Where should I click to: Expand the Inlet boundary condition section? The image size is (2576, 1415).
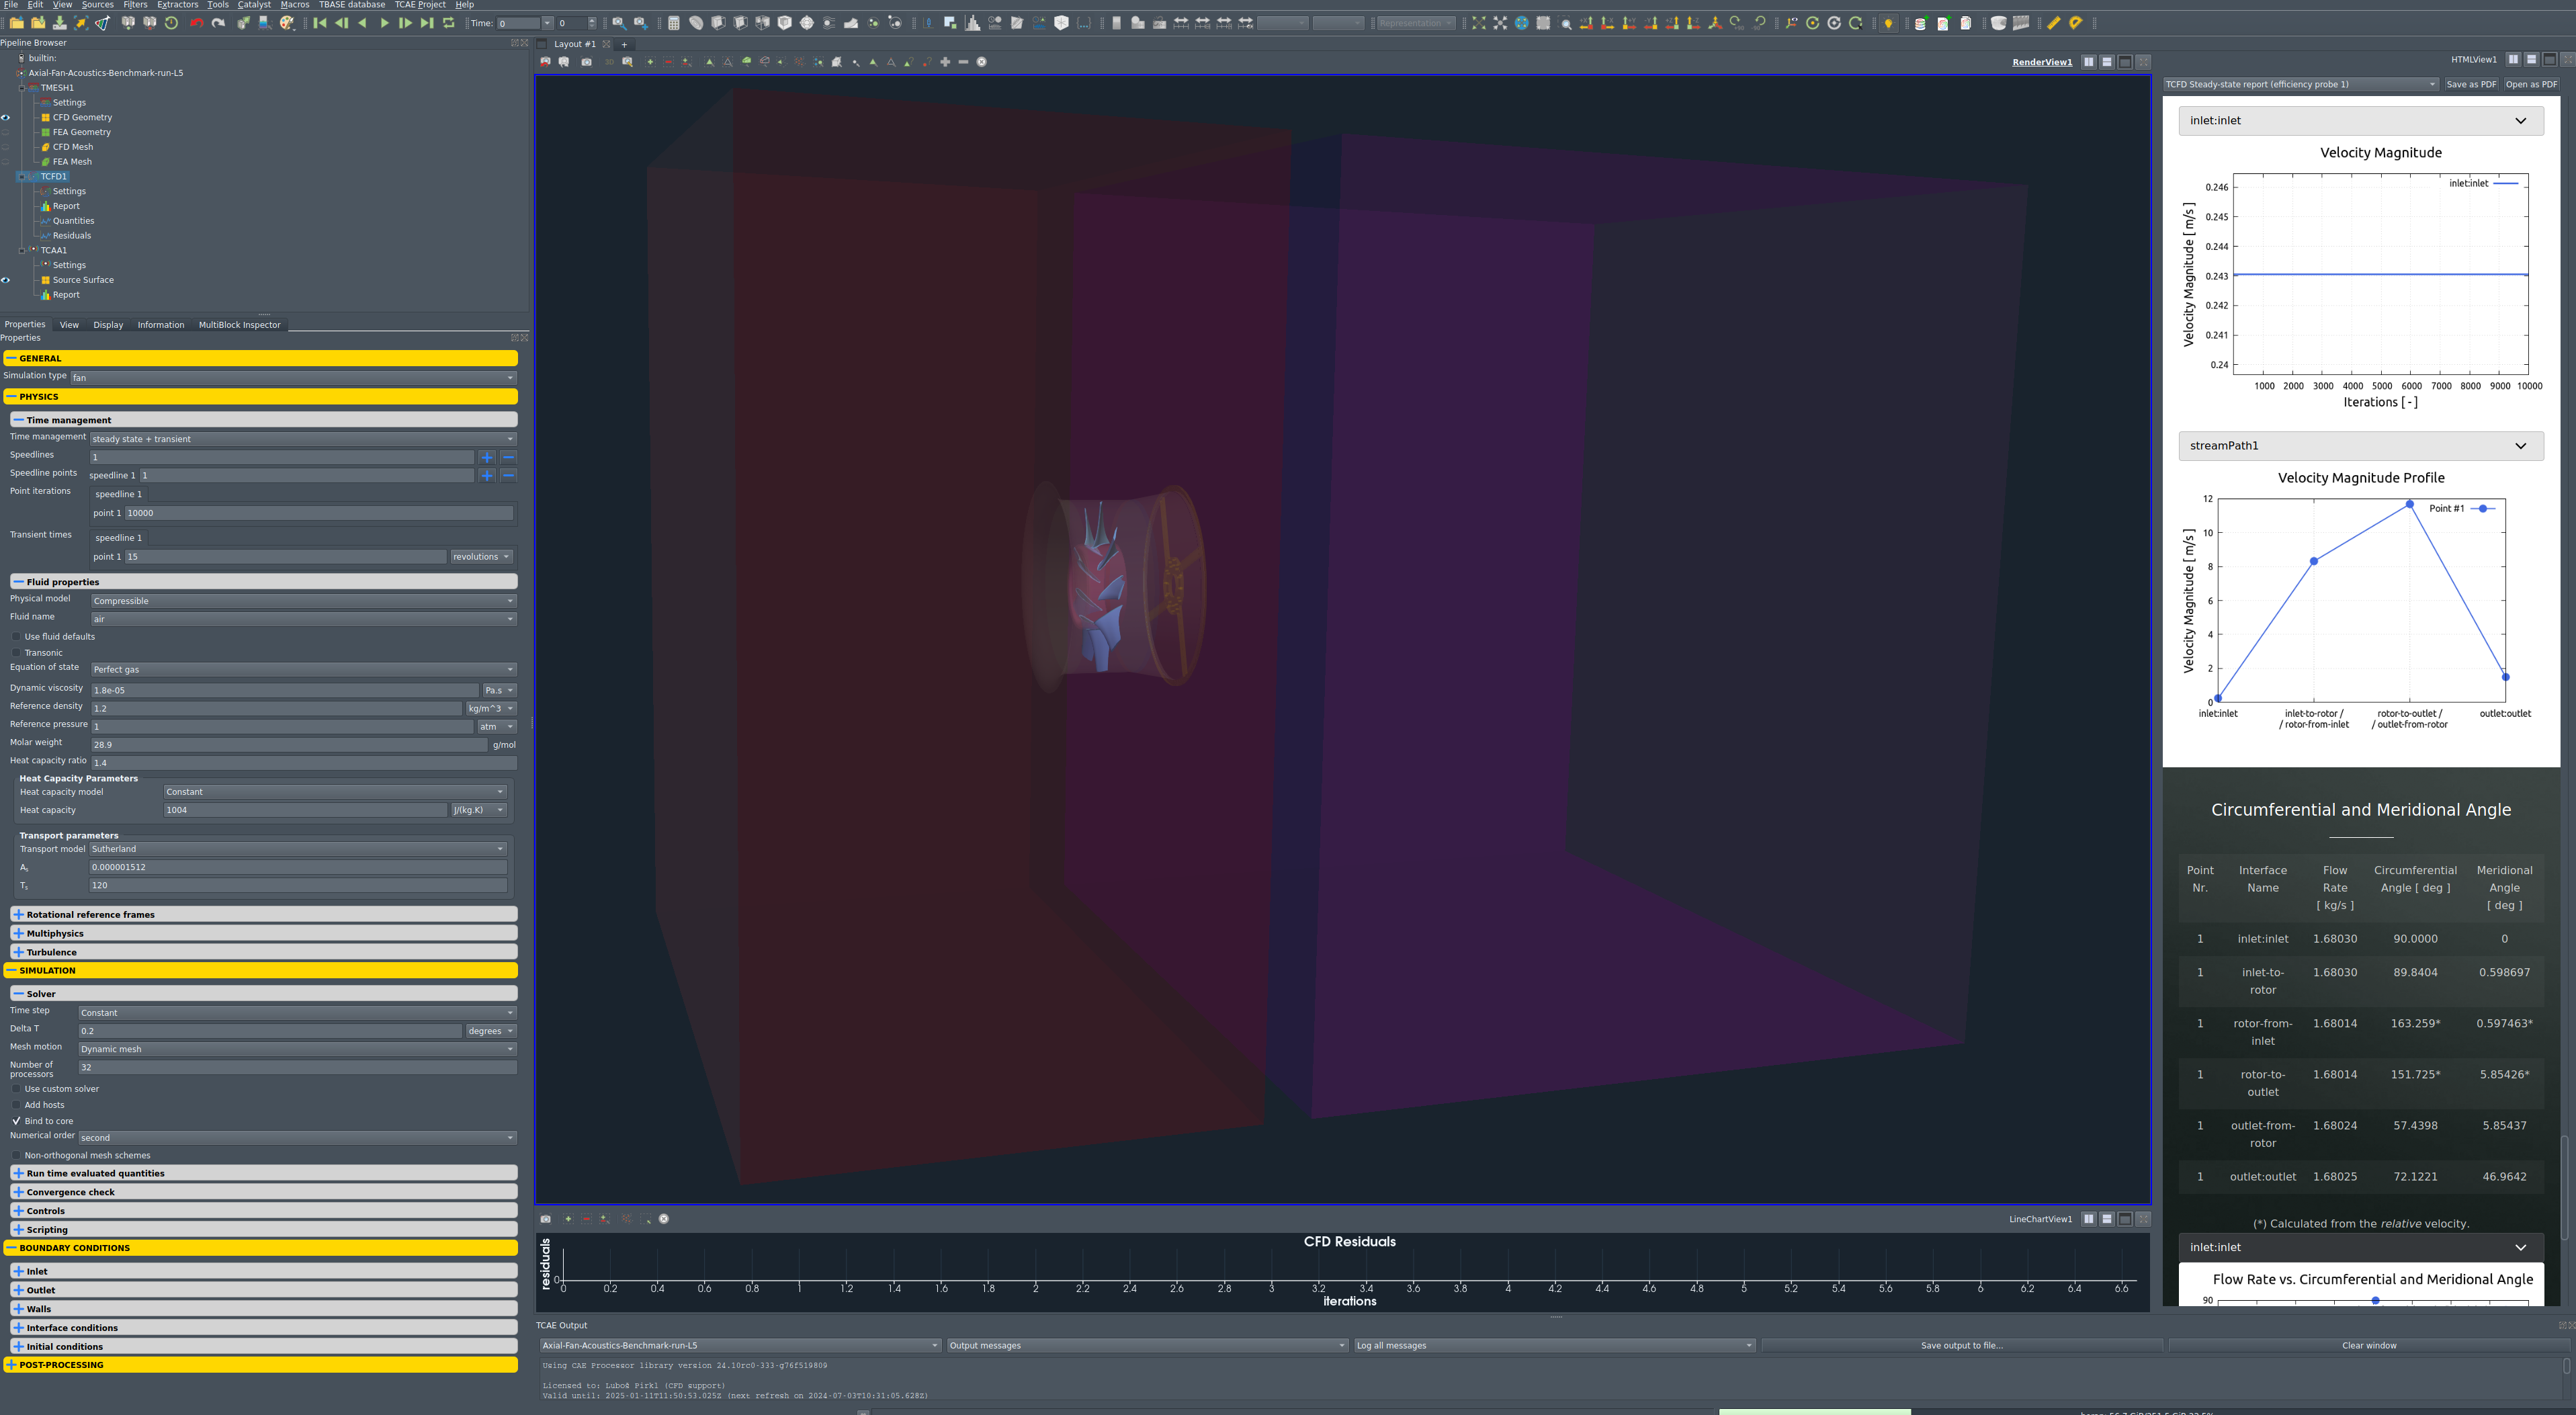(264, 1271)
